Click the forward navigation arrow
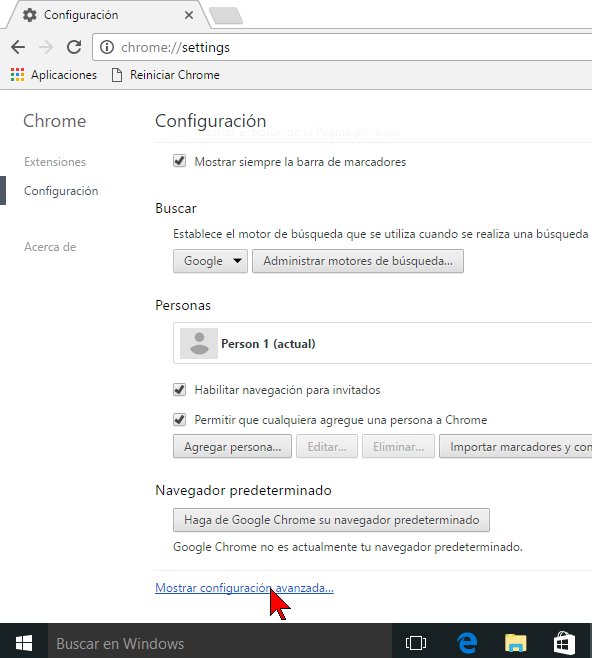The width and height of the screenshot is (592, 658). point(46,47)
